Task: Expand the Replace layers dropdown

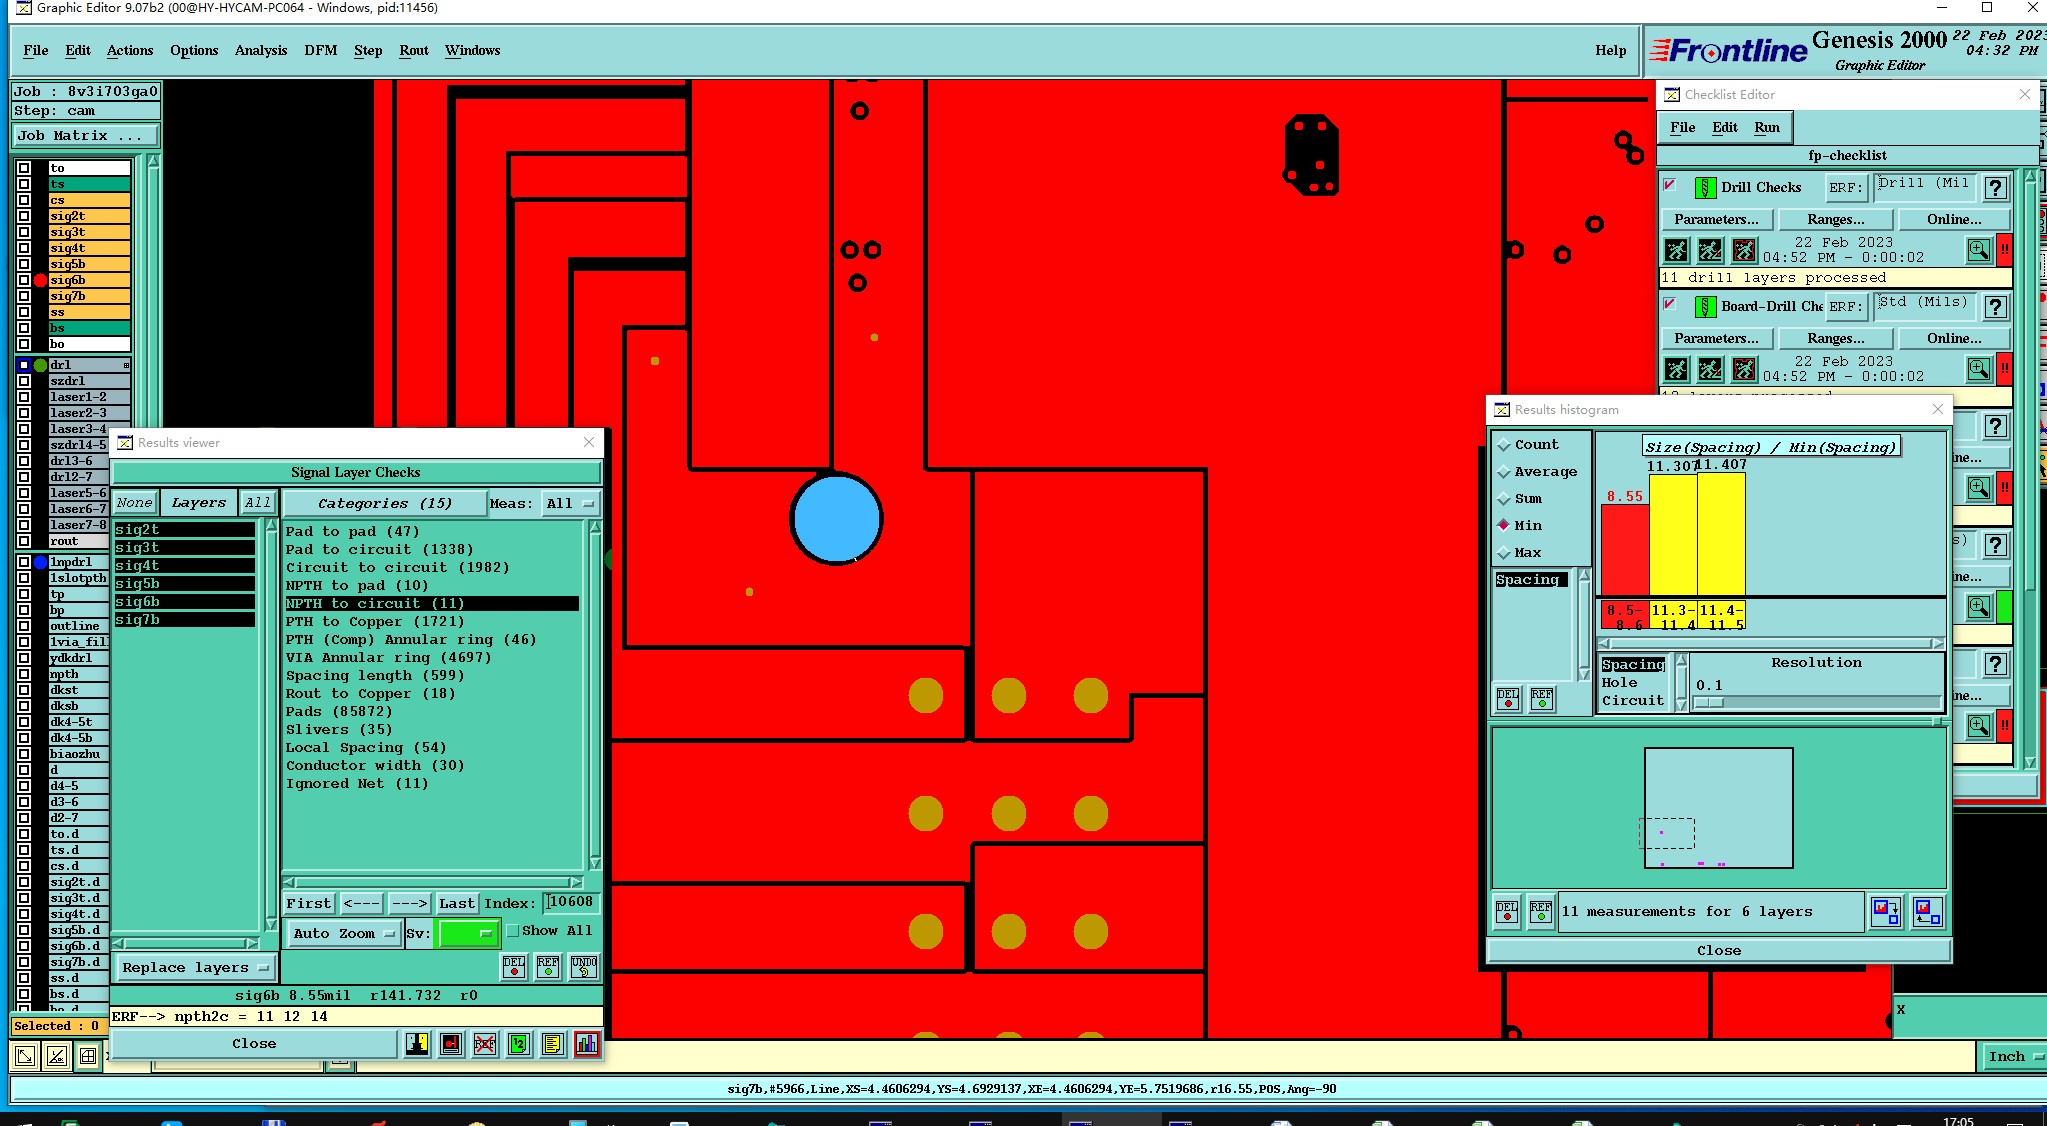Action: point(195,967)
